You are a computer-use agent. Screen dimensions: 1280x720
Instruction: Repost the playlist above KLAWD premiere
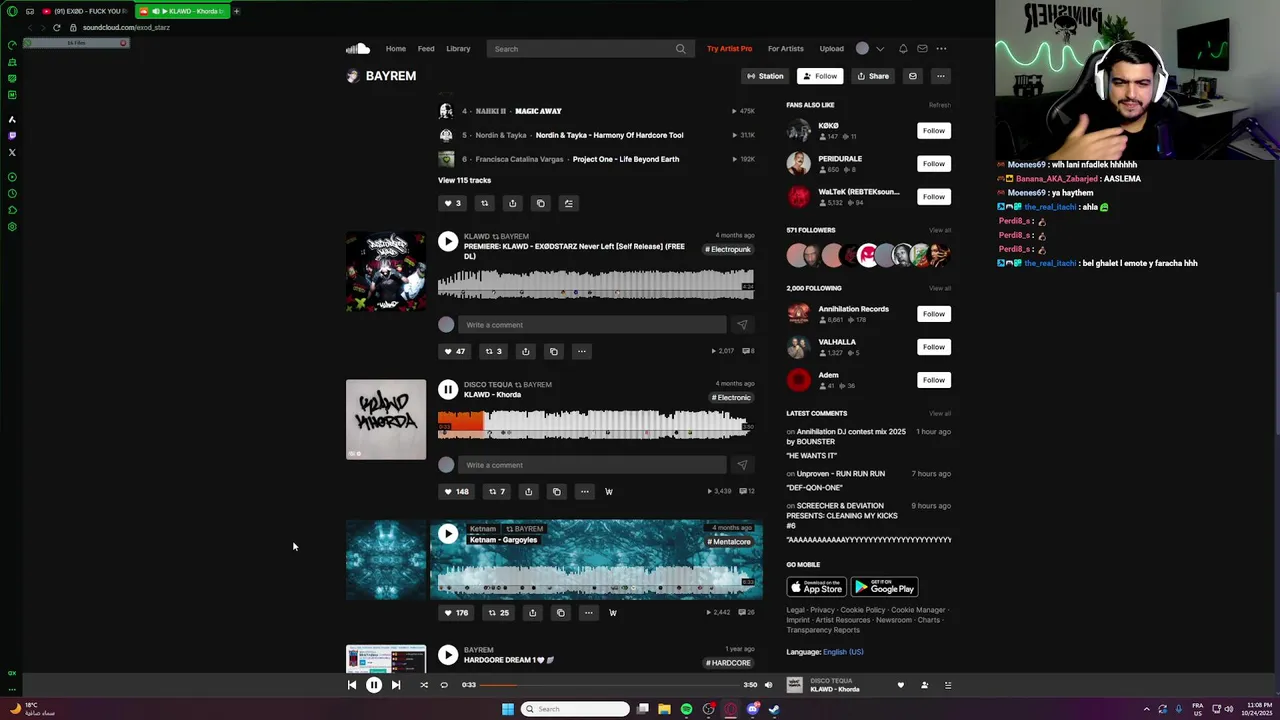pyautogui.click(x=484, y=203)
